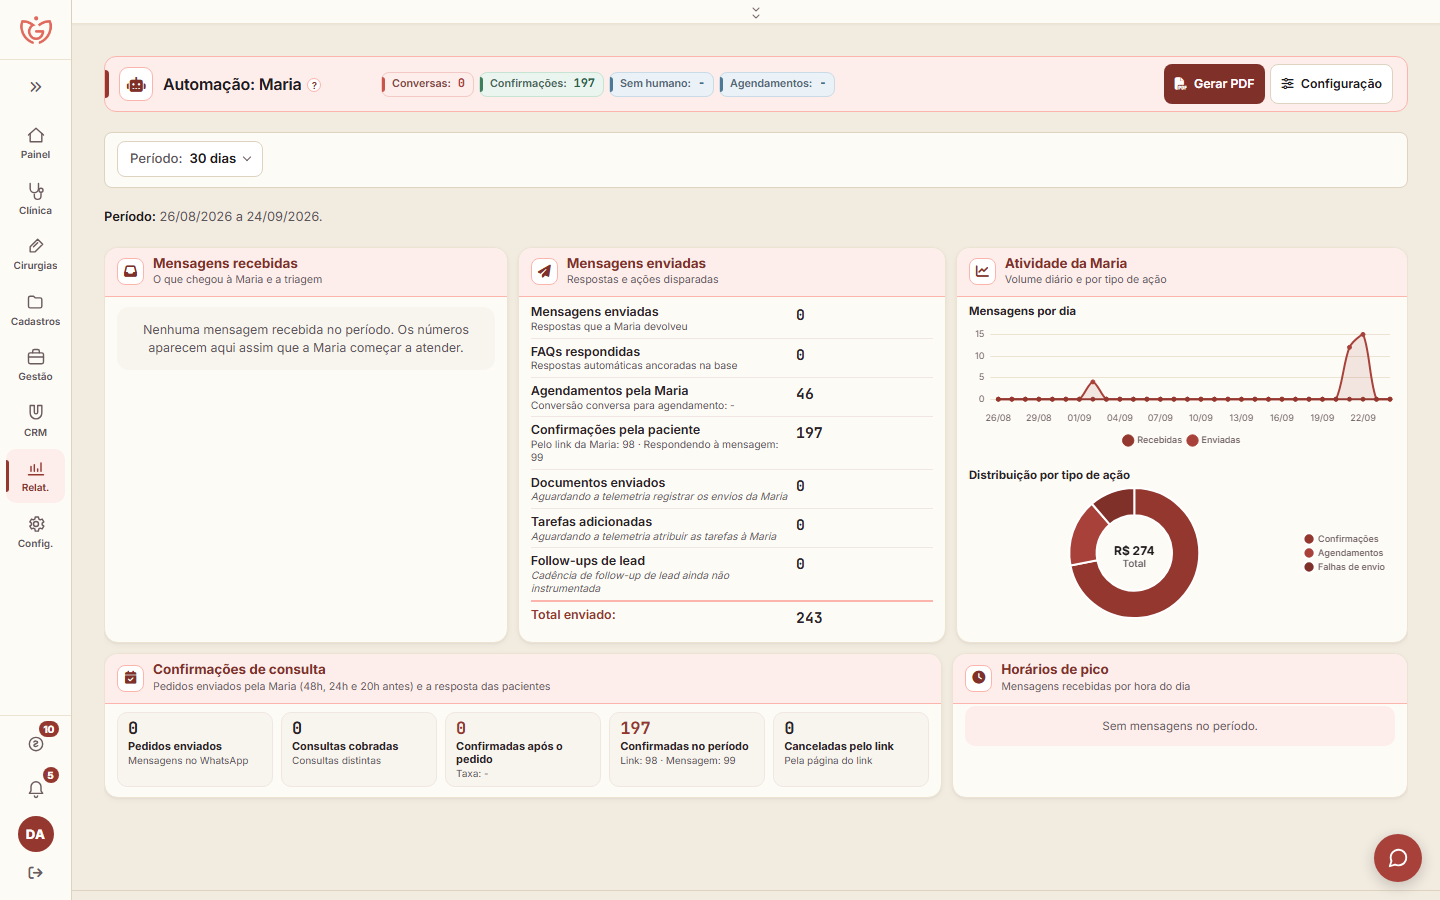
Task: Click the Confirmadas no período card
Action: tap(687, 749)
